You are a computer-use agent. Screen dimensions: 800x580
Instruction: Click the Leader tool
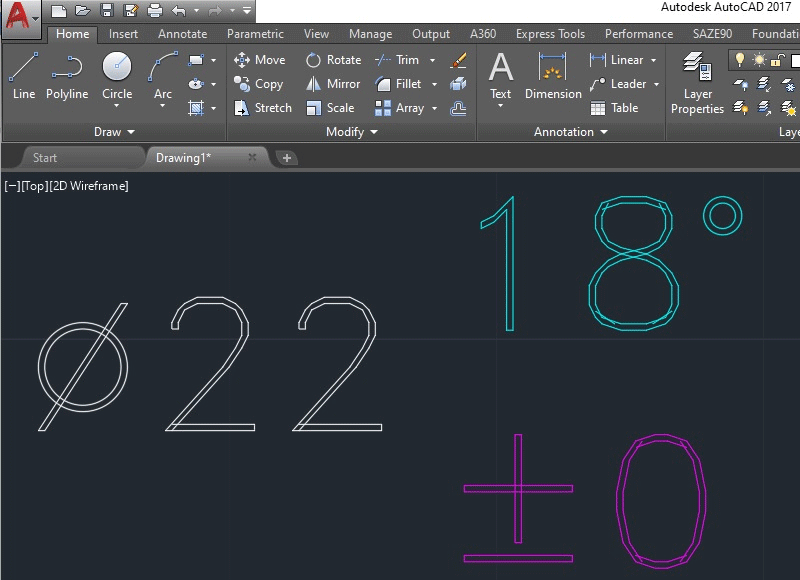(618, 84)
